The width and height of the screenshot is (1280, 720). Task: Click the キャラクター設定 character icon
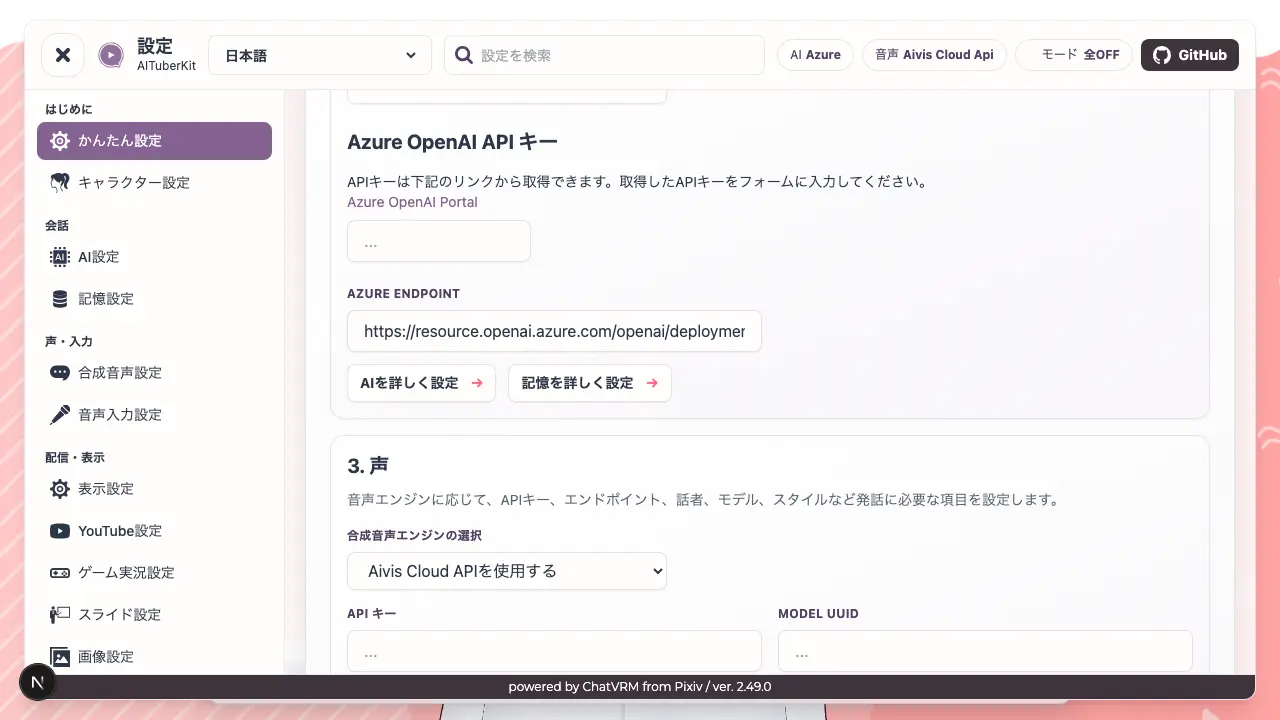pos(60,183)
